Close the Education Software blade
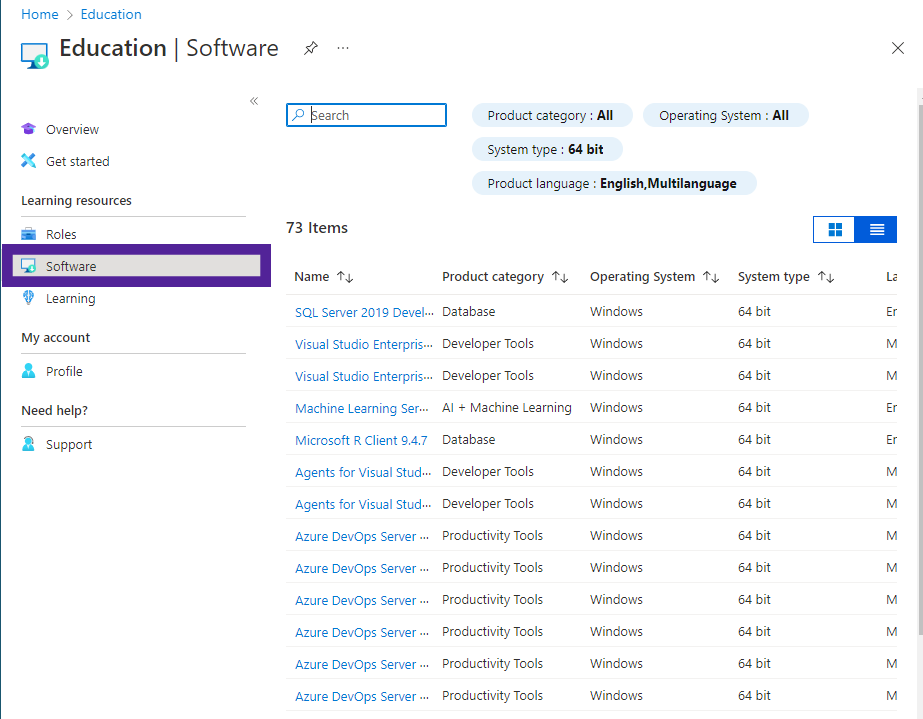The width and height of the screenshot is (923, 719). (x=897, y=48)
